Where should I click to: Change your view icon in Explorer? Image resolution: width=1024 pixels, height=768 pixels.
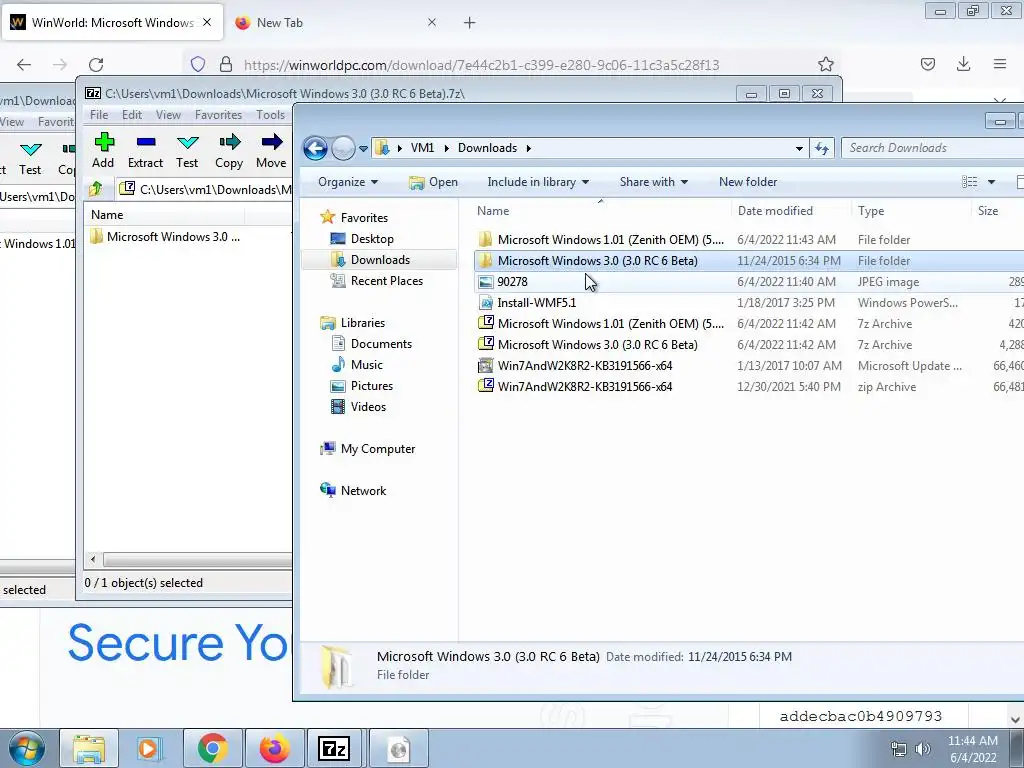[x=970, y=182]
